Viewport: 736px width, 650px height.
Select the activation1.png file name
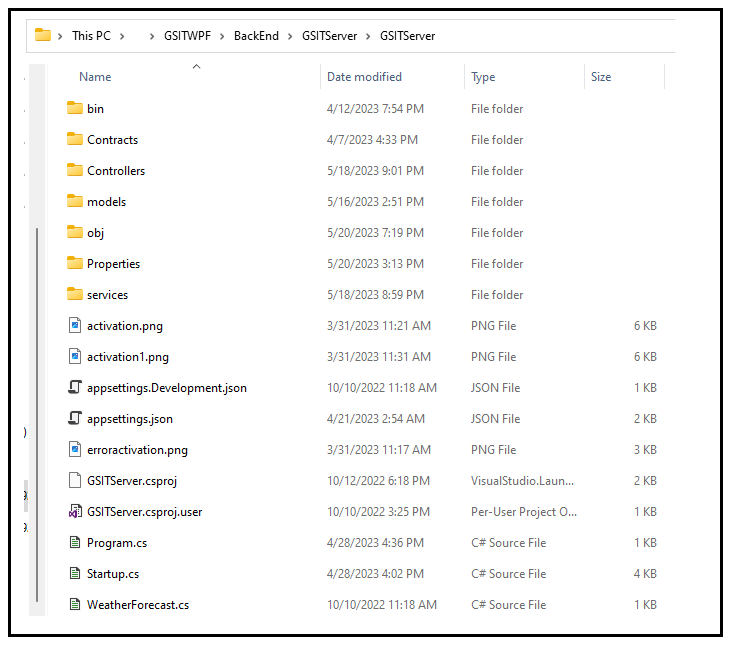[128, 357]
